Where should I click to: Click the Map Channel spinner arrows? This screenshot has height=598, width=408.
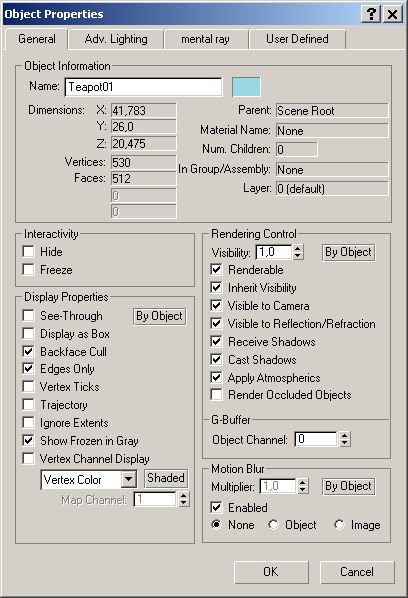184,499
